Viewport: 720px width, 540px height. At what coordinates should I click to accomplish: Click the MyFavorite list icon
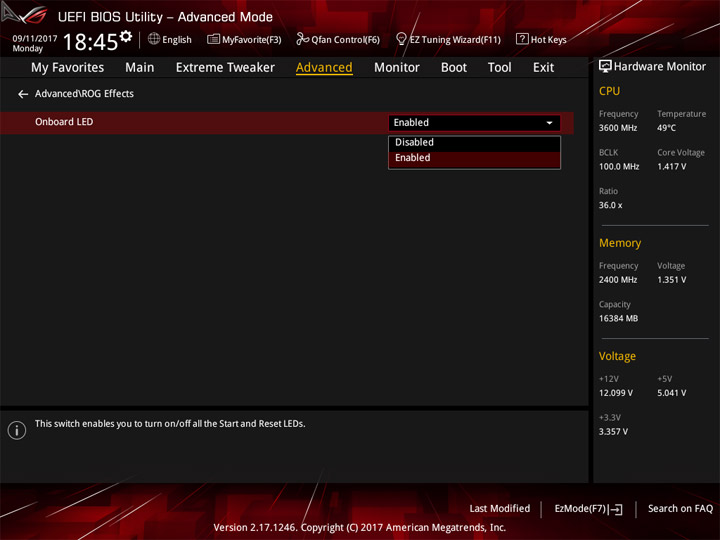213,39
